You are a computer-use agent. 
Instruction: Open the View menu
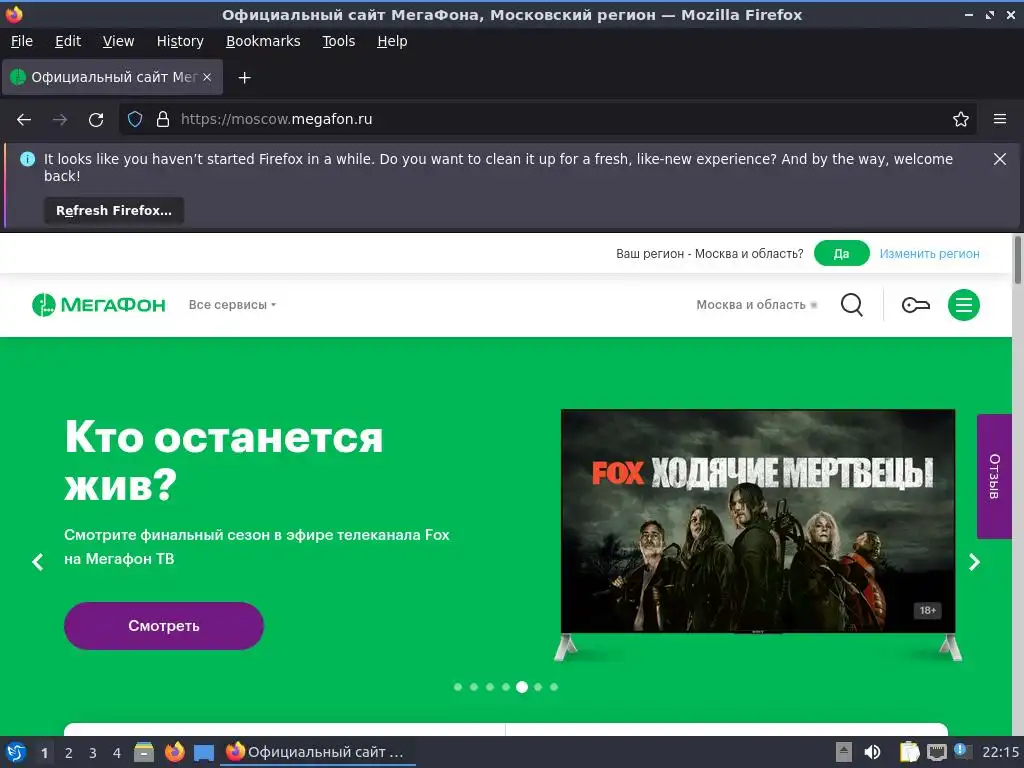pyautogui.click(x=118, y=41)
